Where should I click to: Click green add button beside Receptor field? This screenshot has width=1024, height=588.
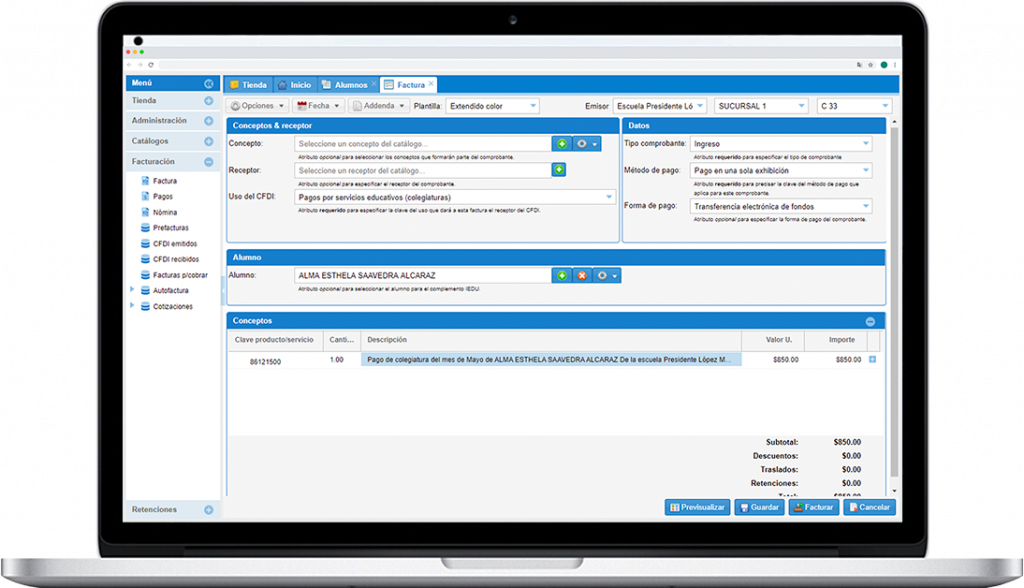pyautogui.click(x=559, y=170)
